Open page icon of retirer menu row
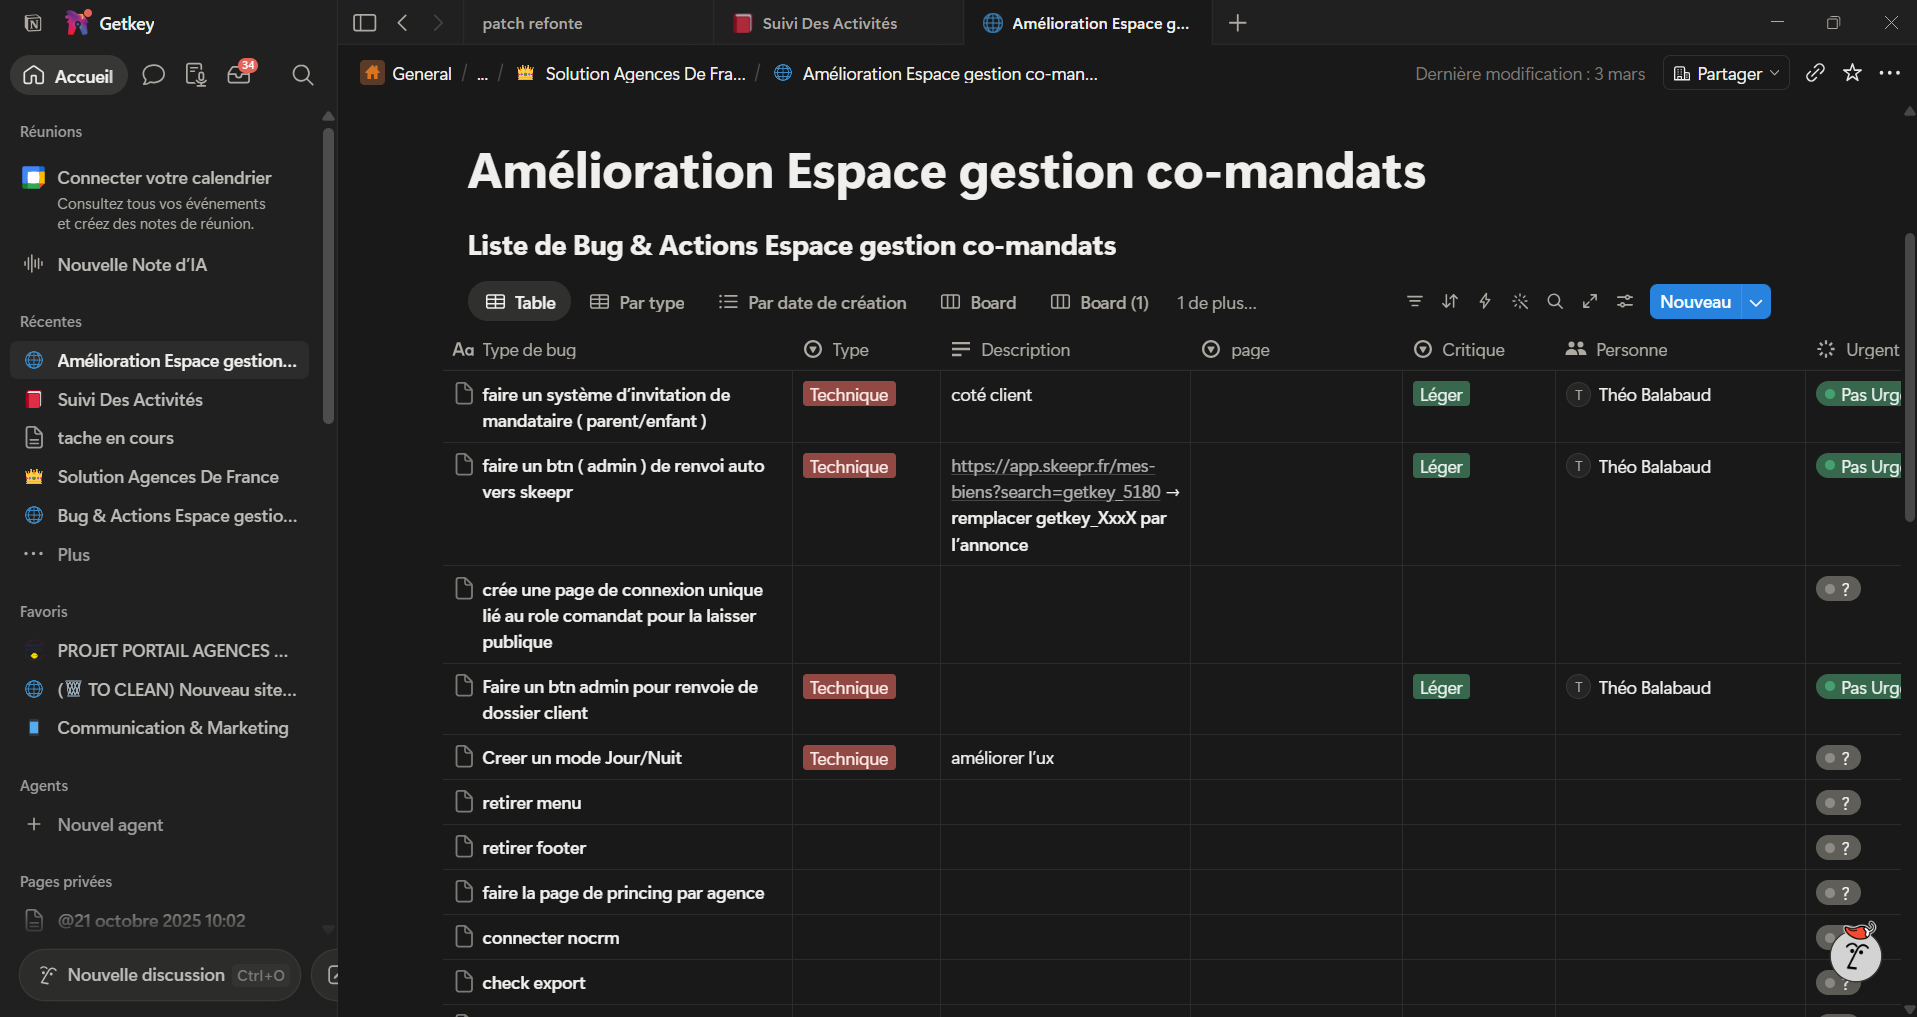1917x1017 pixels. click(463, 802)
